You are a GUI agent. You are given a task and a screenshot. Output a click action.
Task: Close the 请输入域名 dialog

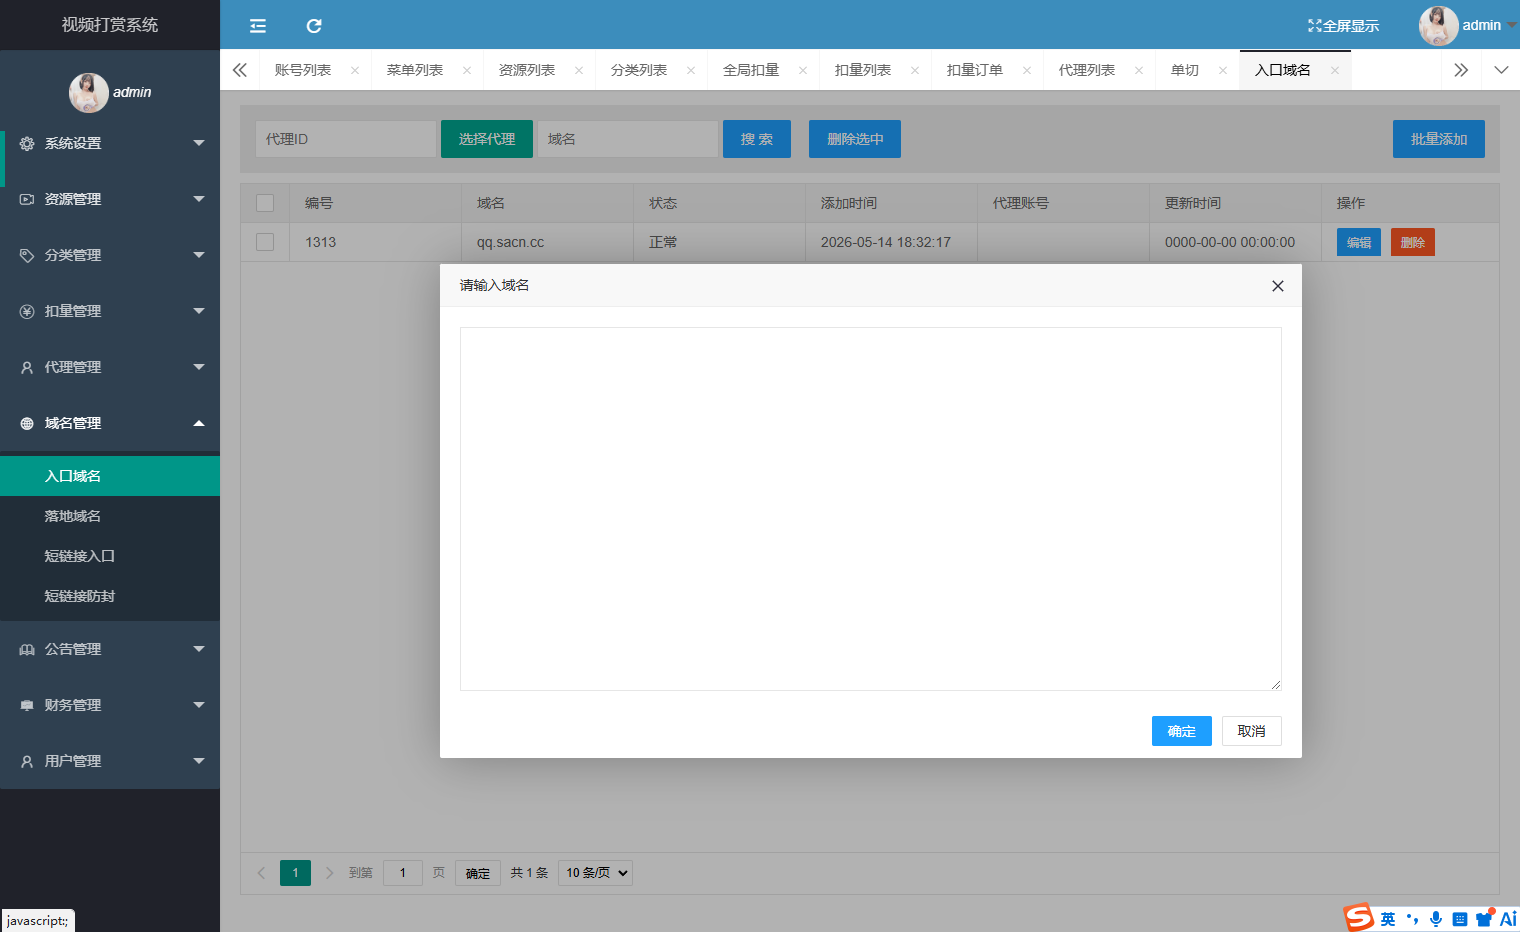click(x=1278, y=286)
